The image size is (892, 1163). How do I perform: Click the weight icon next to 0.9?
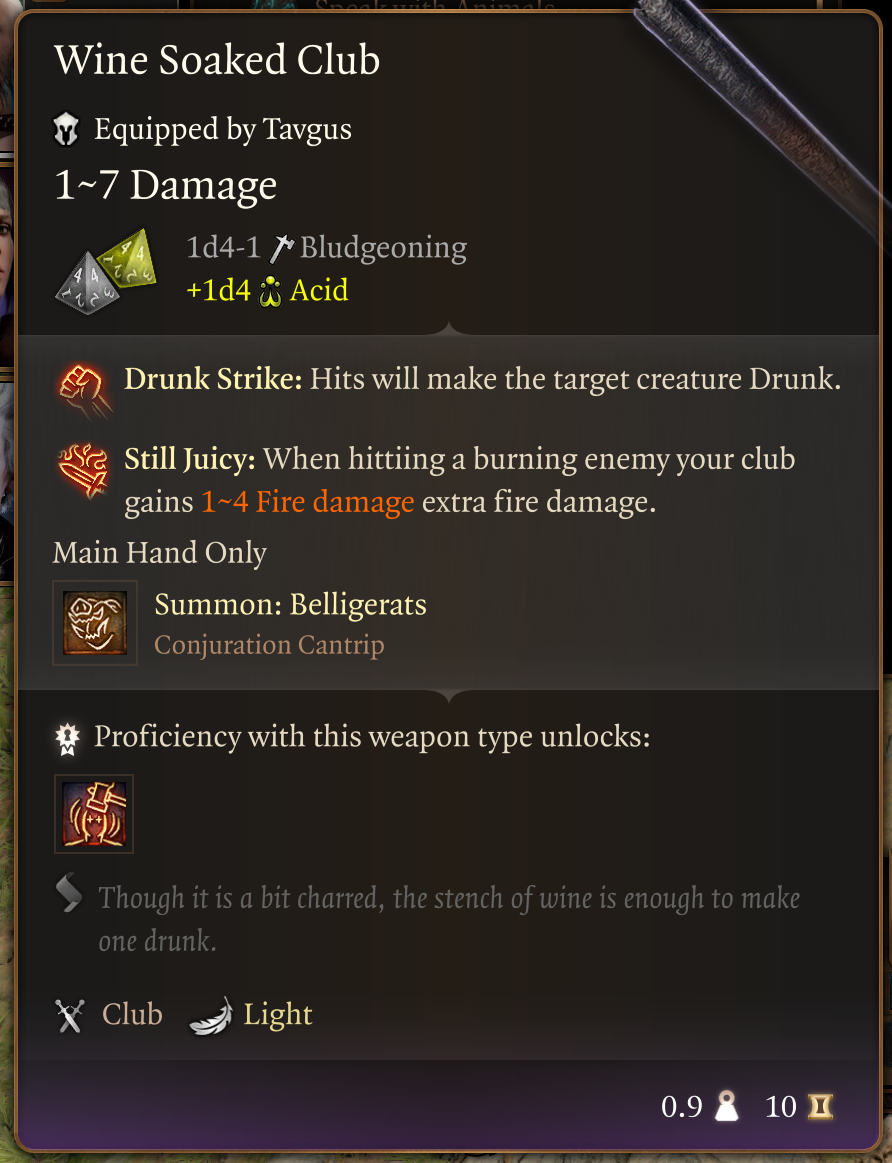[x=726, y=1107]
